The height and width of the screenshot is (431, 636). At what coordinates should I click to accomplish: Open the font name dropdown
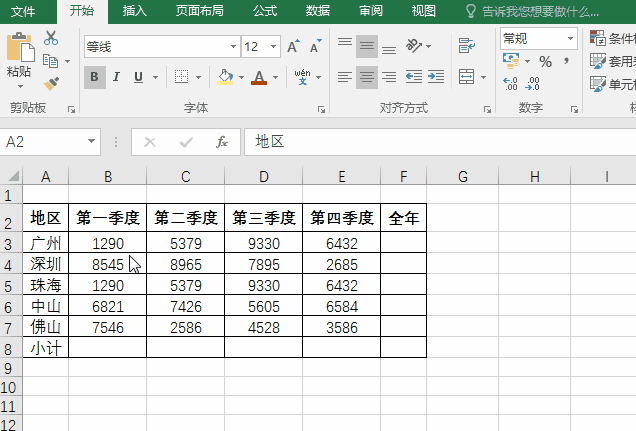click(233, 47)
